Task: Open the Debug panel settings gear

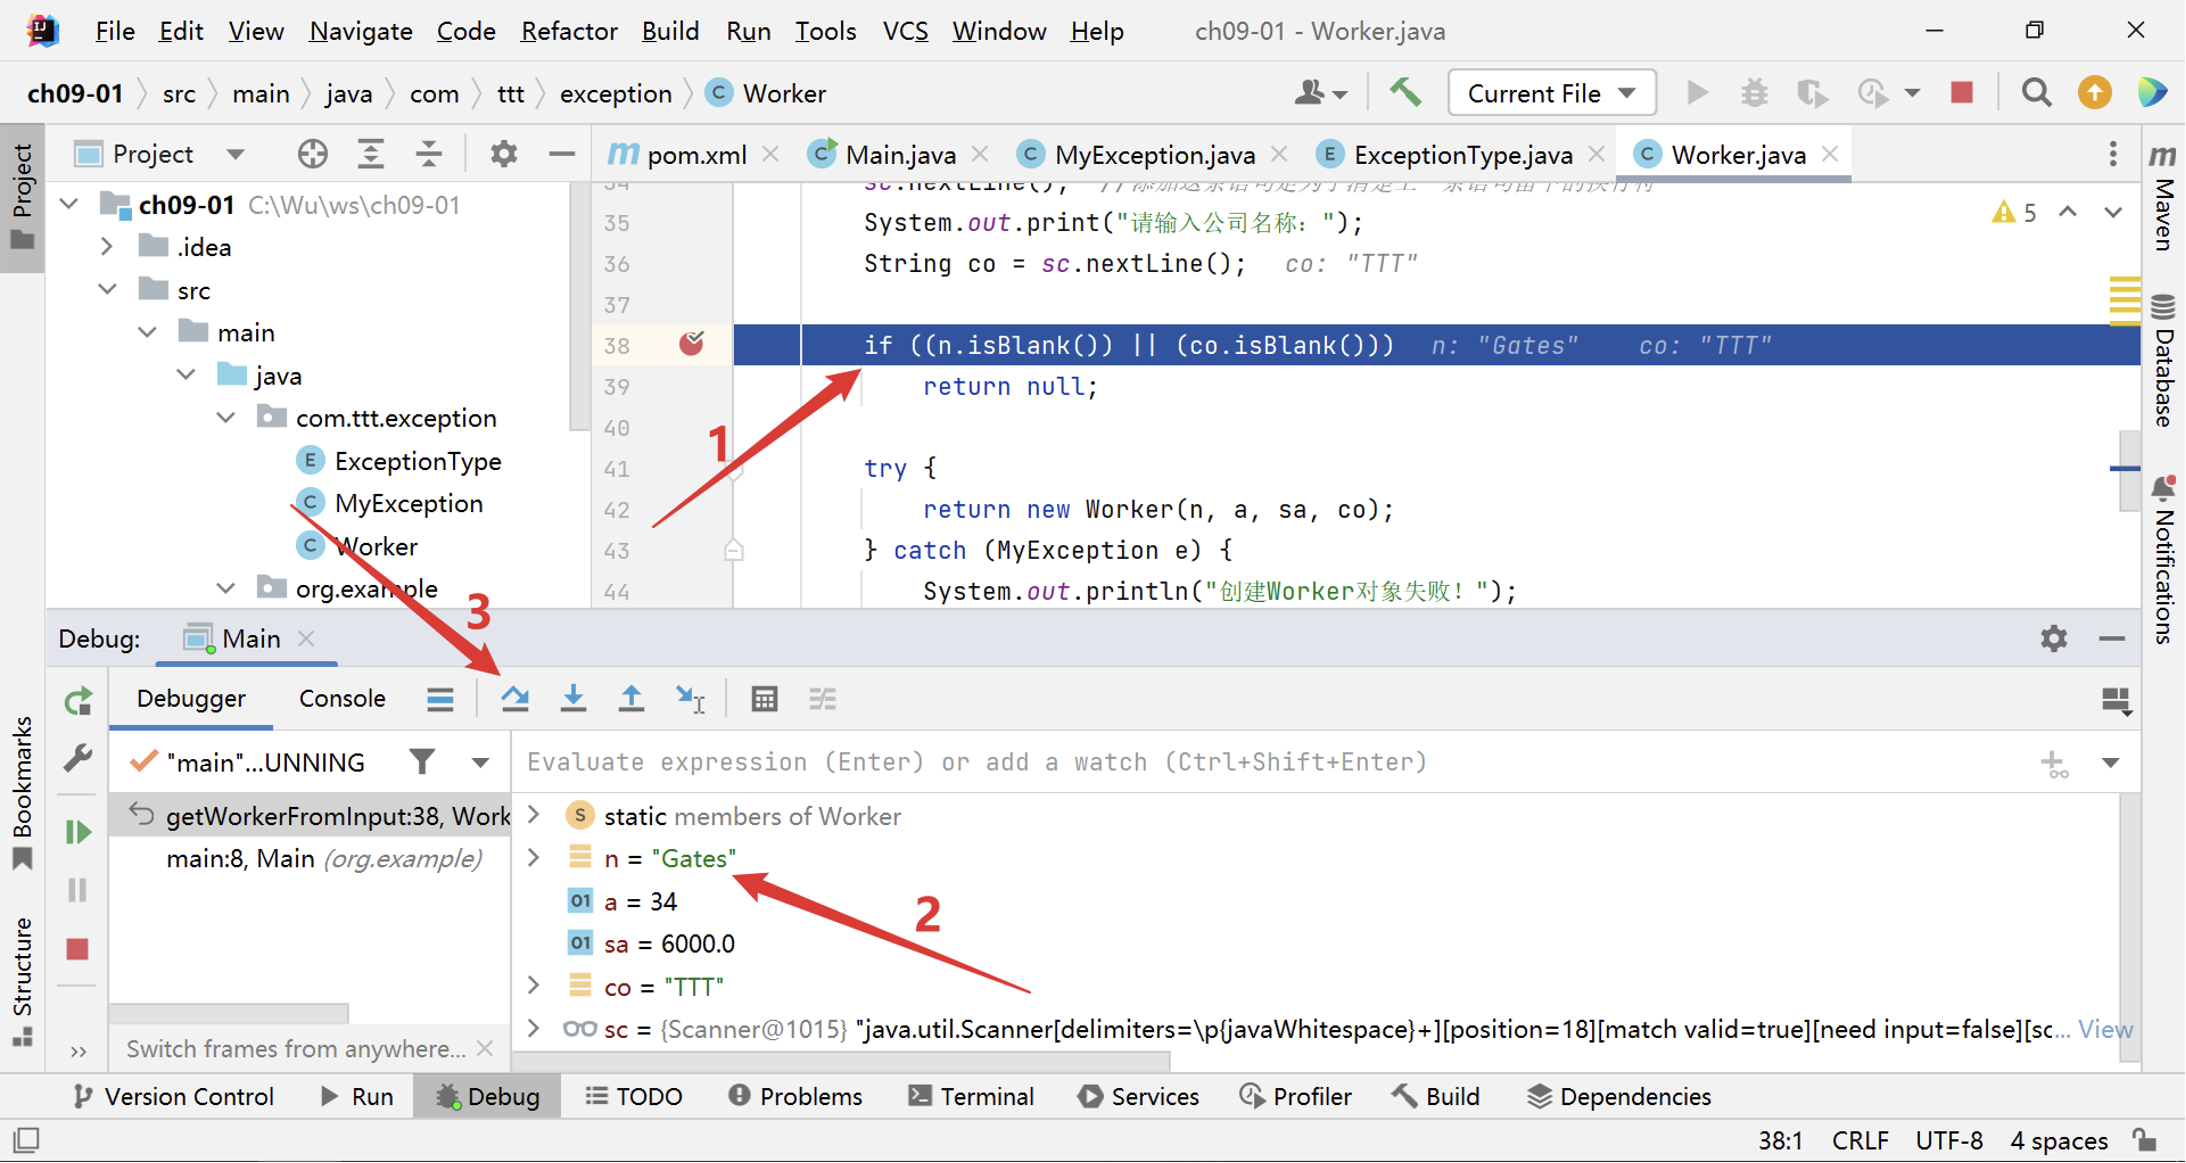Action: point(2054,638)
